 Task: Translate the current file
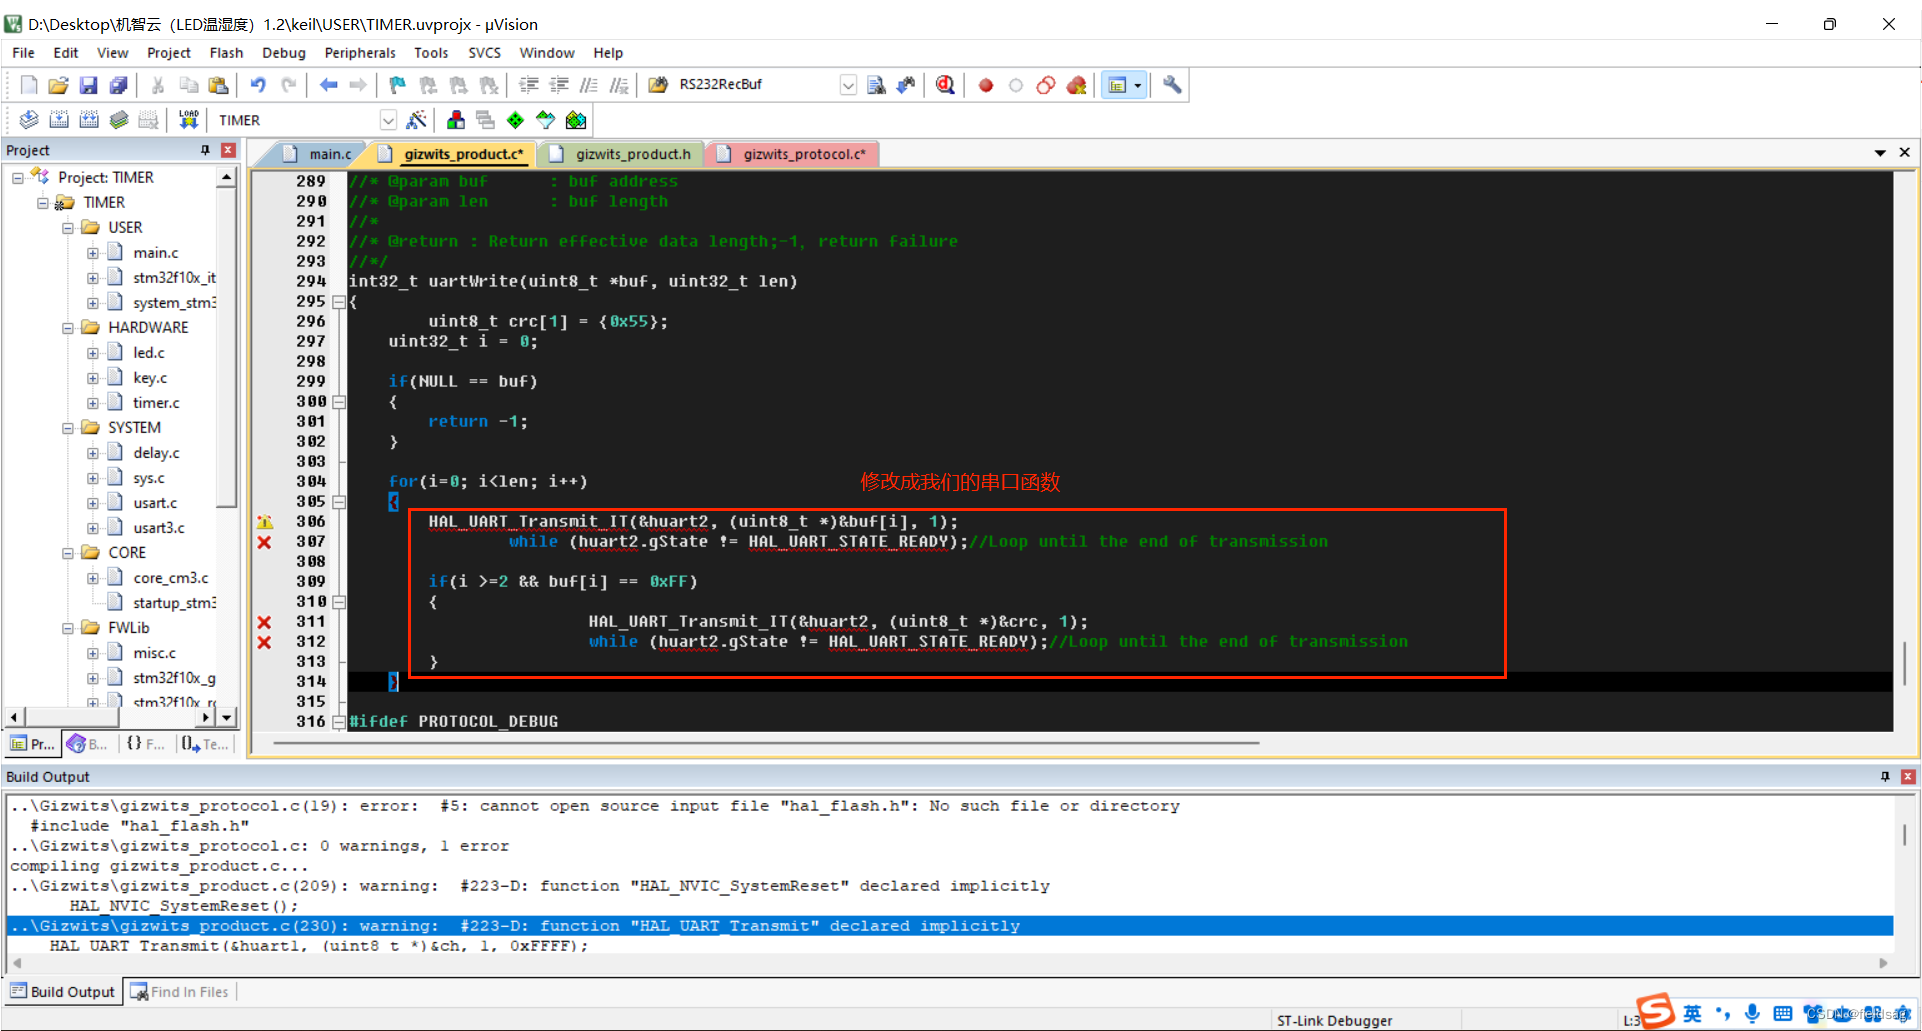[x=29, y=120]
